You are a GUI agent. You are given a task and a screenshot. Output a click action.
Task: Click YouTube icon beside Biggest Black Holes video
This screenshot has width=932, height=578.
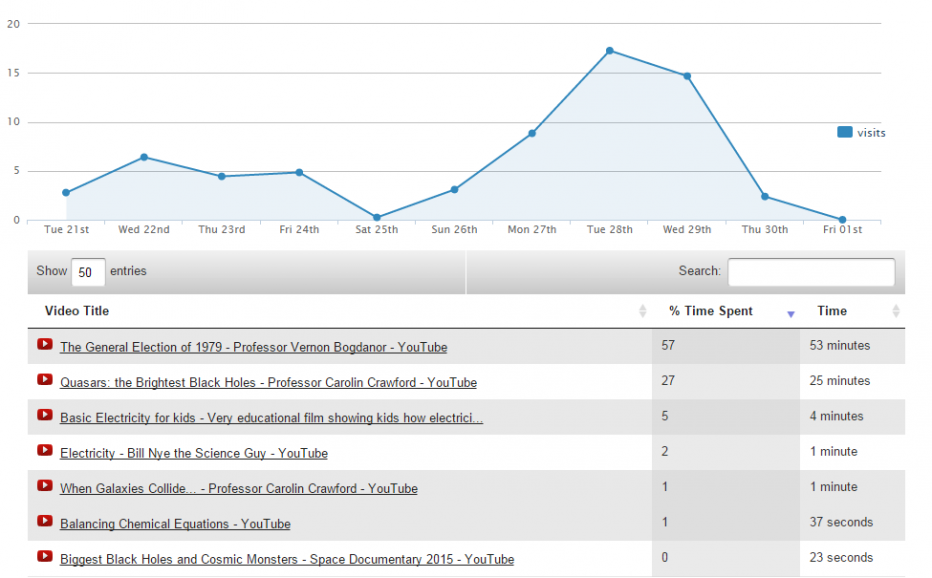coord(45,556)
